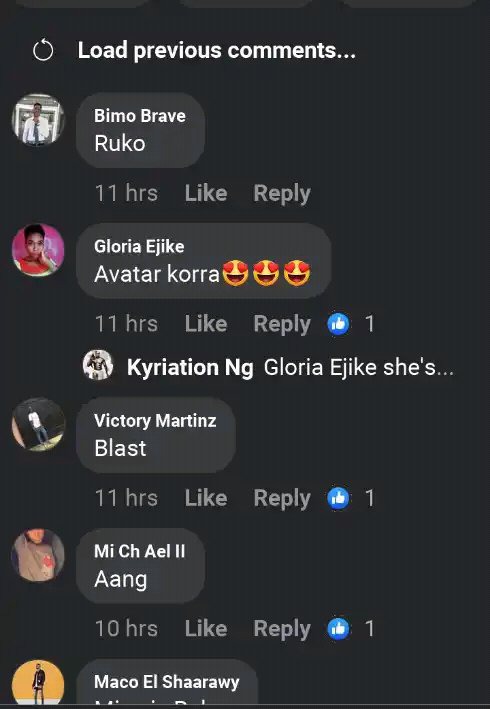
Task: Open Mi Ch Ael II's avatar
Action: 38,555
